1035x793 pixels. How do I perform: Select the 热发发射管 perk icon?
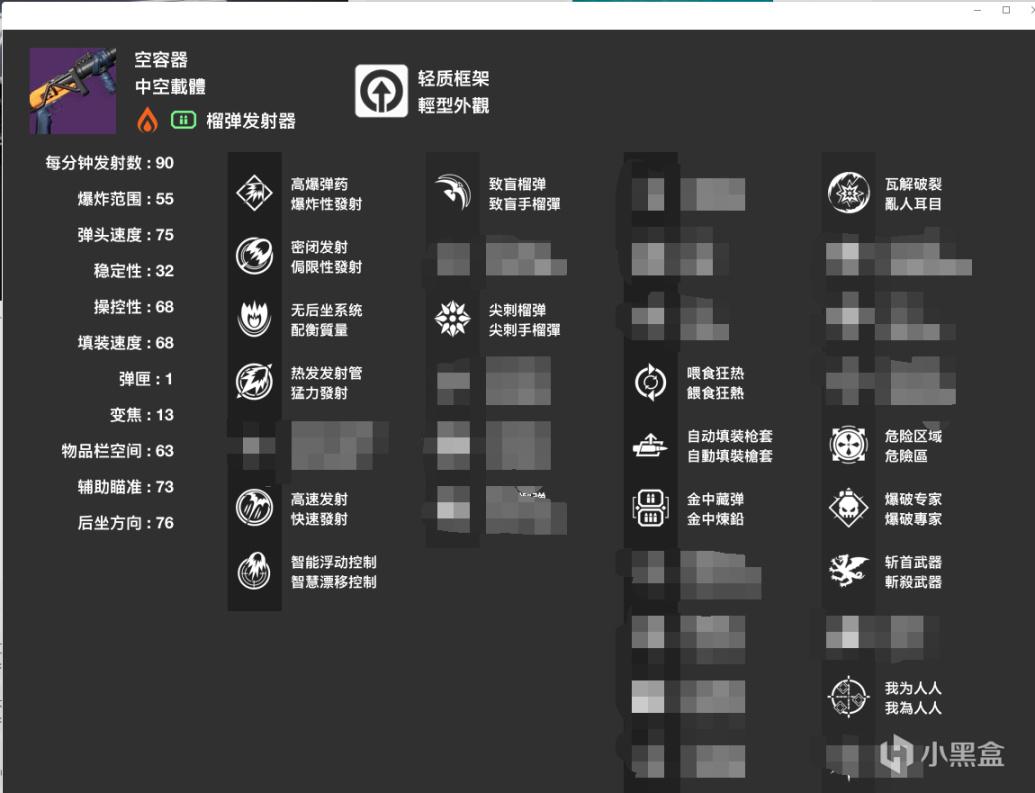254,382
